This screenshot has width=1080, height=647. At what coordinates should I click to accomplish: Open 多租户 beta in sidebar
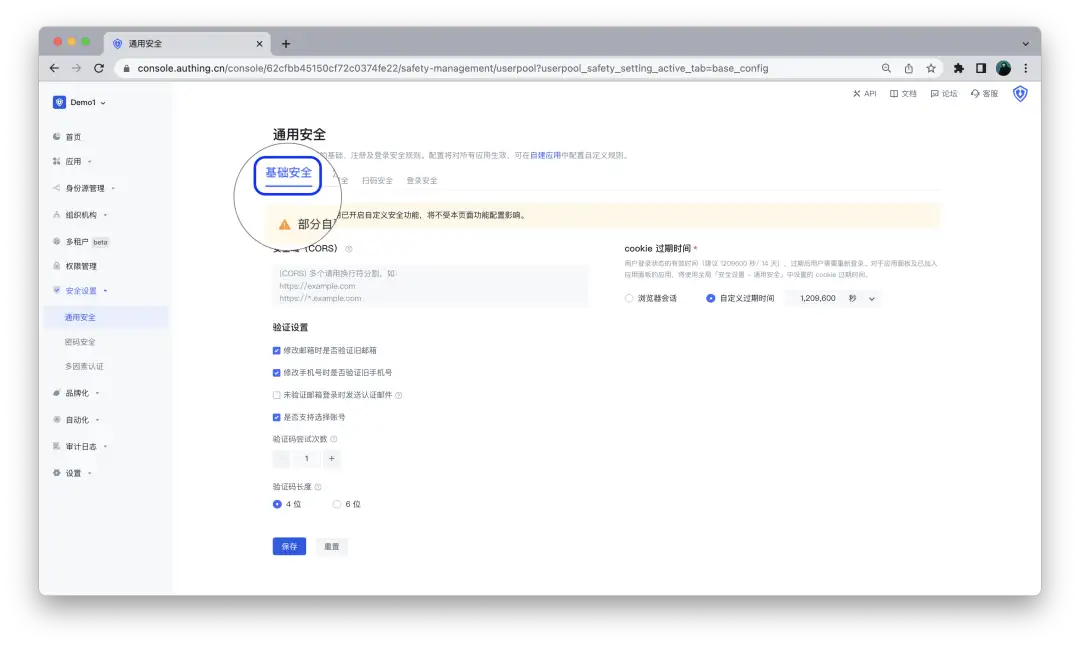point(81,242)
